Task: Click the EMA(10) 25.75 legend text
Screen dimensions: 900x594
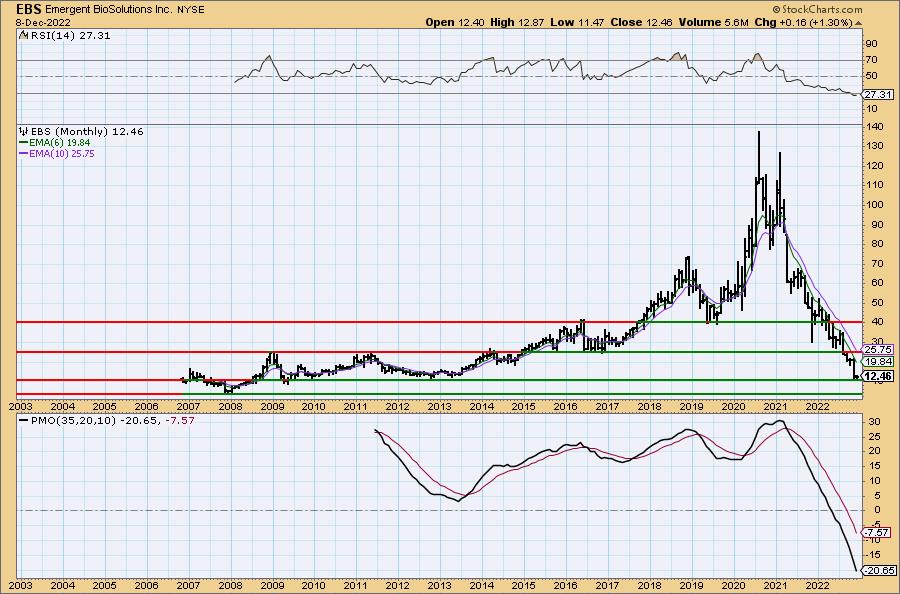Action: point(62,154)
